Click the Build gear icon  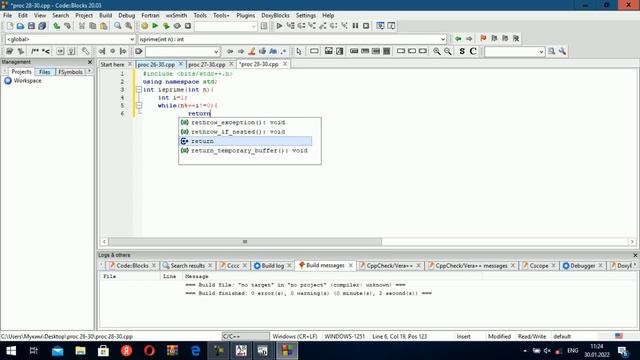144,26
